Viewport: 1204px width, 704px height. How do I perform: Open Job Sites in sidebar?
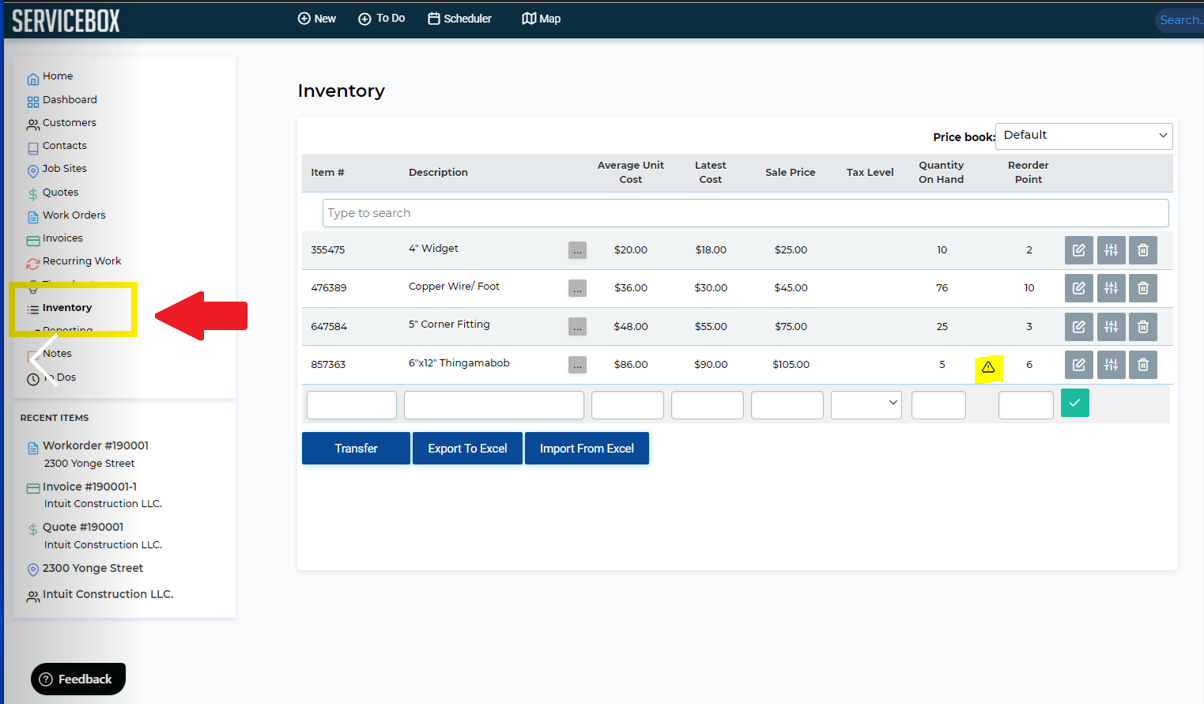(64, 169)
